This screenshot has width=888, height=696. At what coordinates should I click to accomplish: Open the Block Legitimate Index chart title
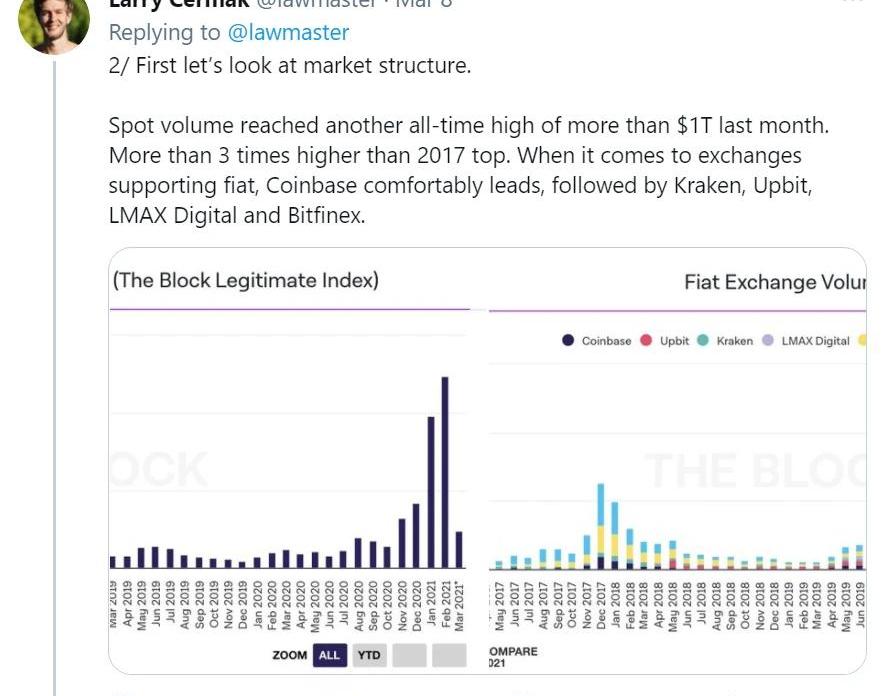click(x=246, y=280)
